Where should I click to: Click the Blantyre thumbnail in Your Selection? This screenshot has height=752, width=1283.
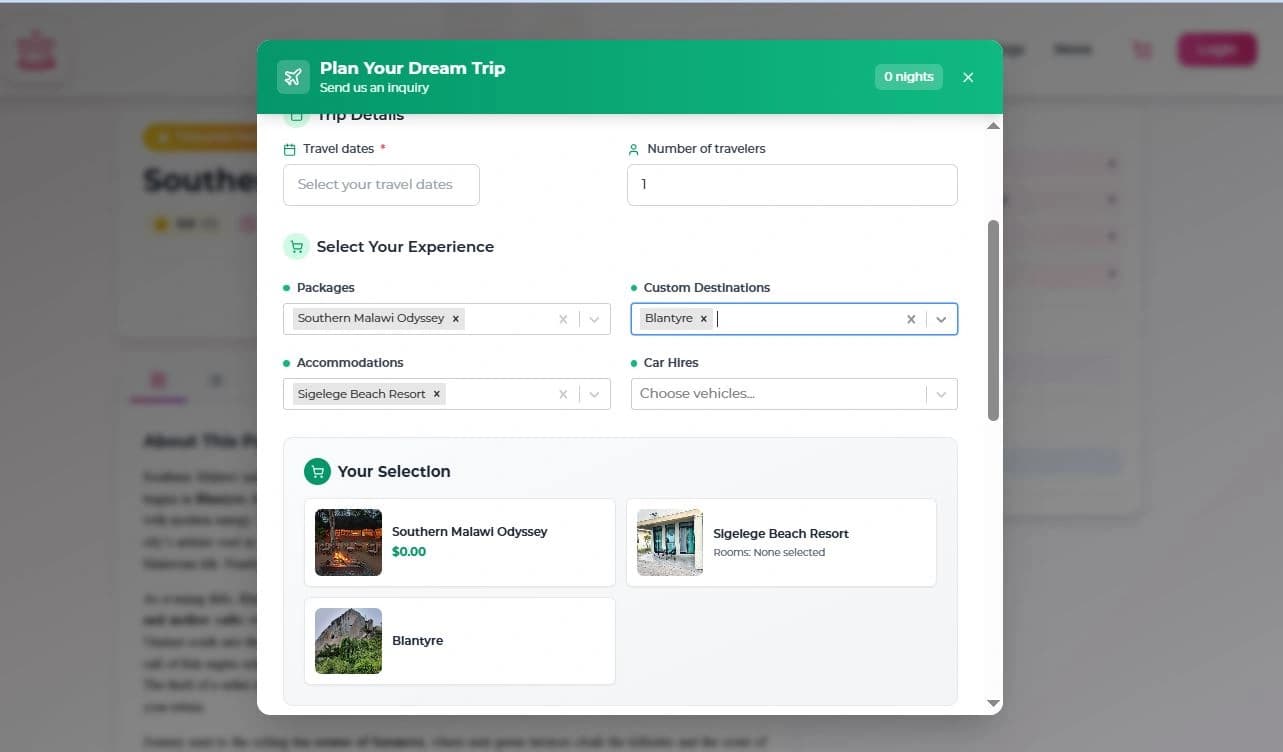348,640
